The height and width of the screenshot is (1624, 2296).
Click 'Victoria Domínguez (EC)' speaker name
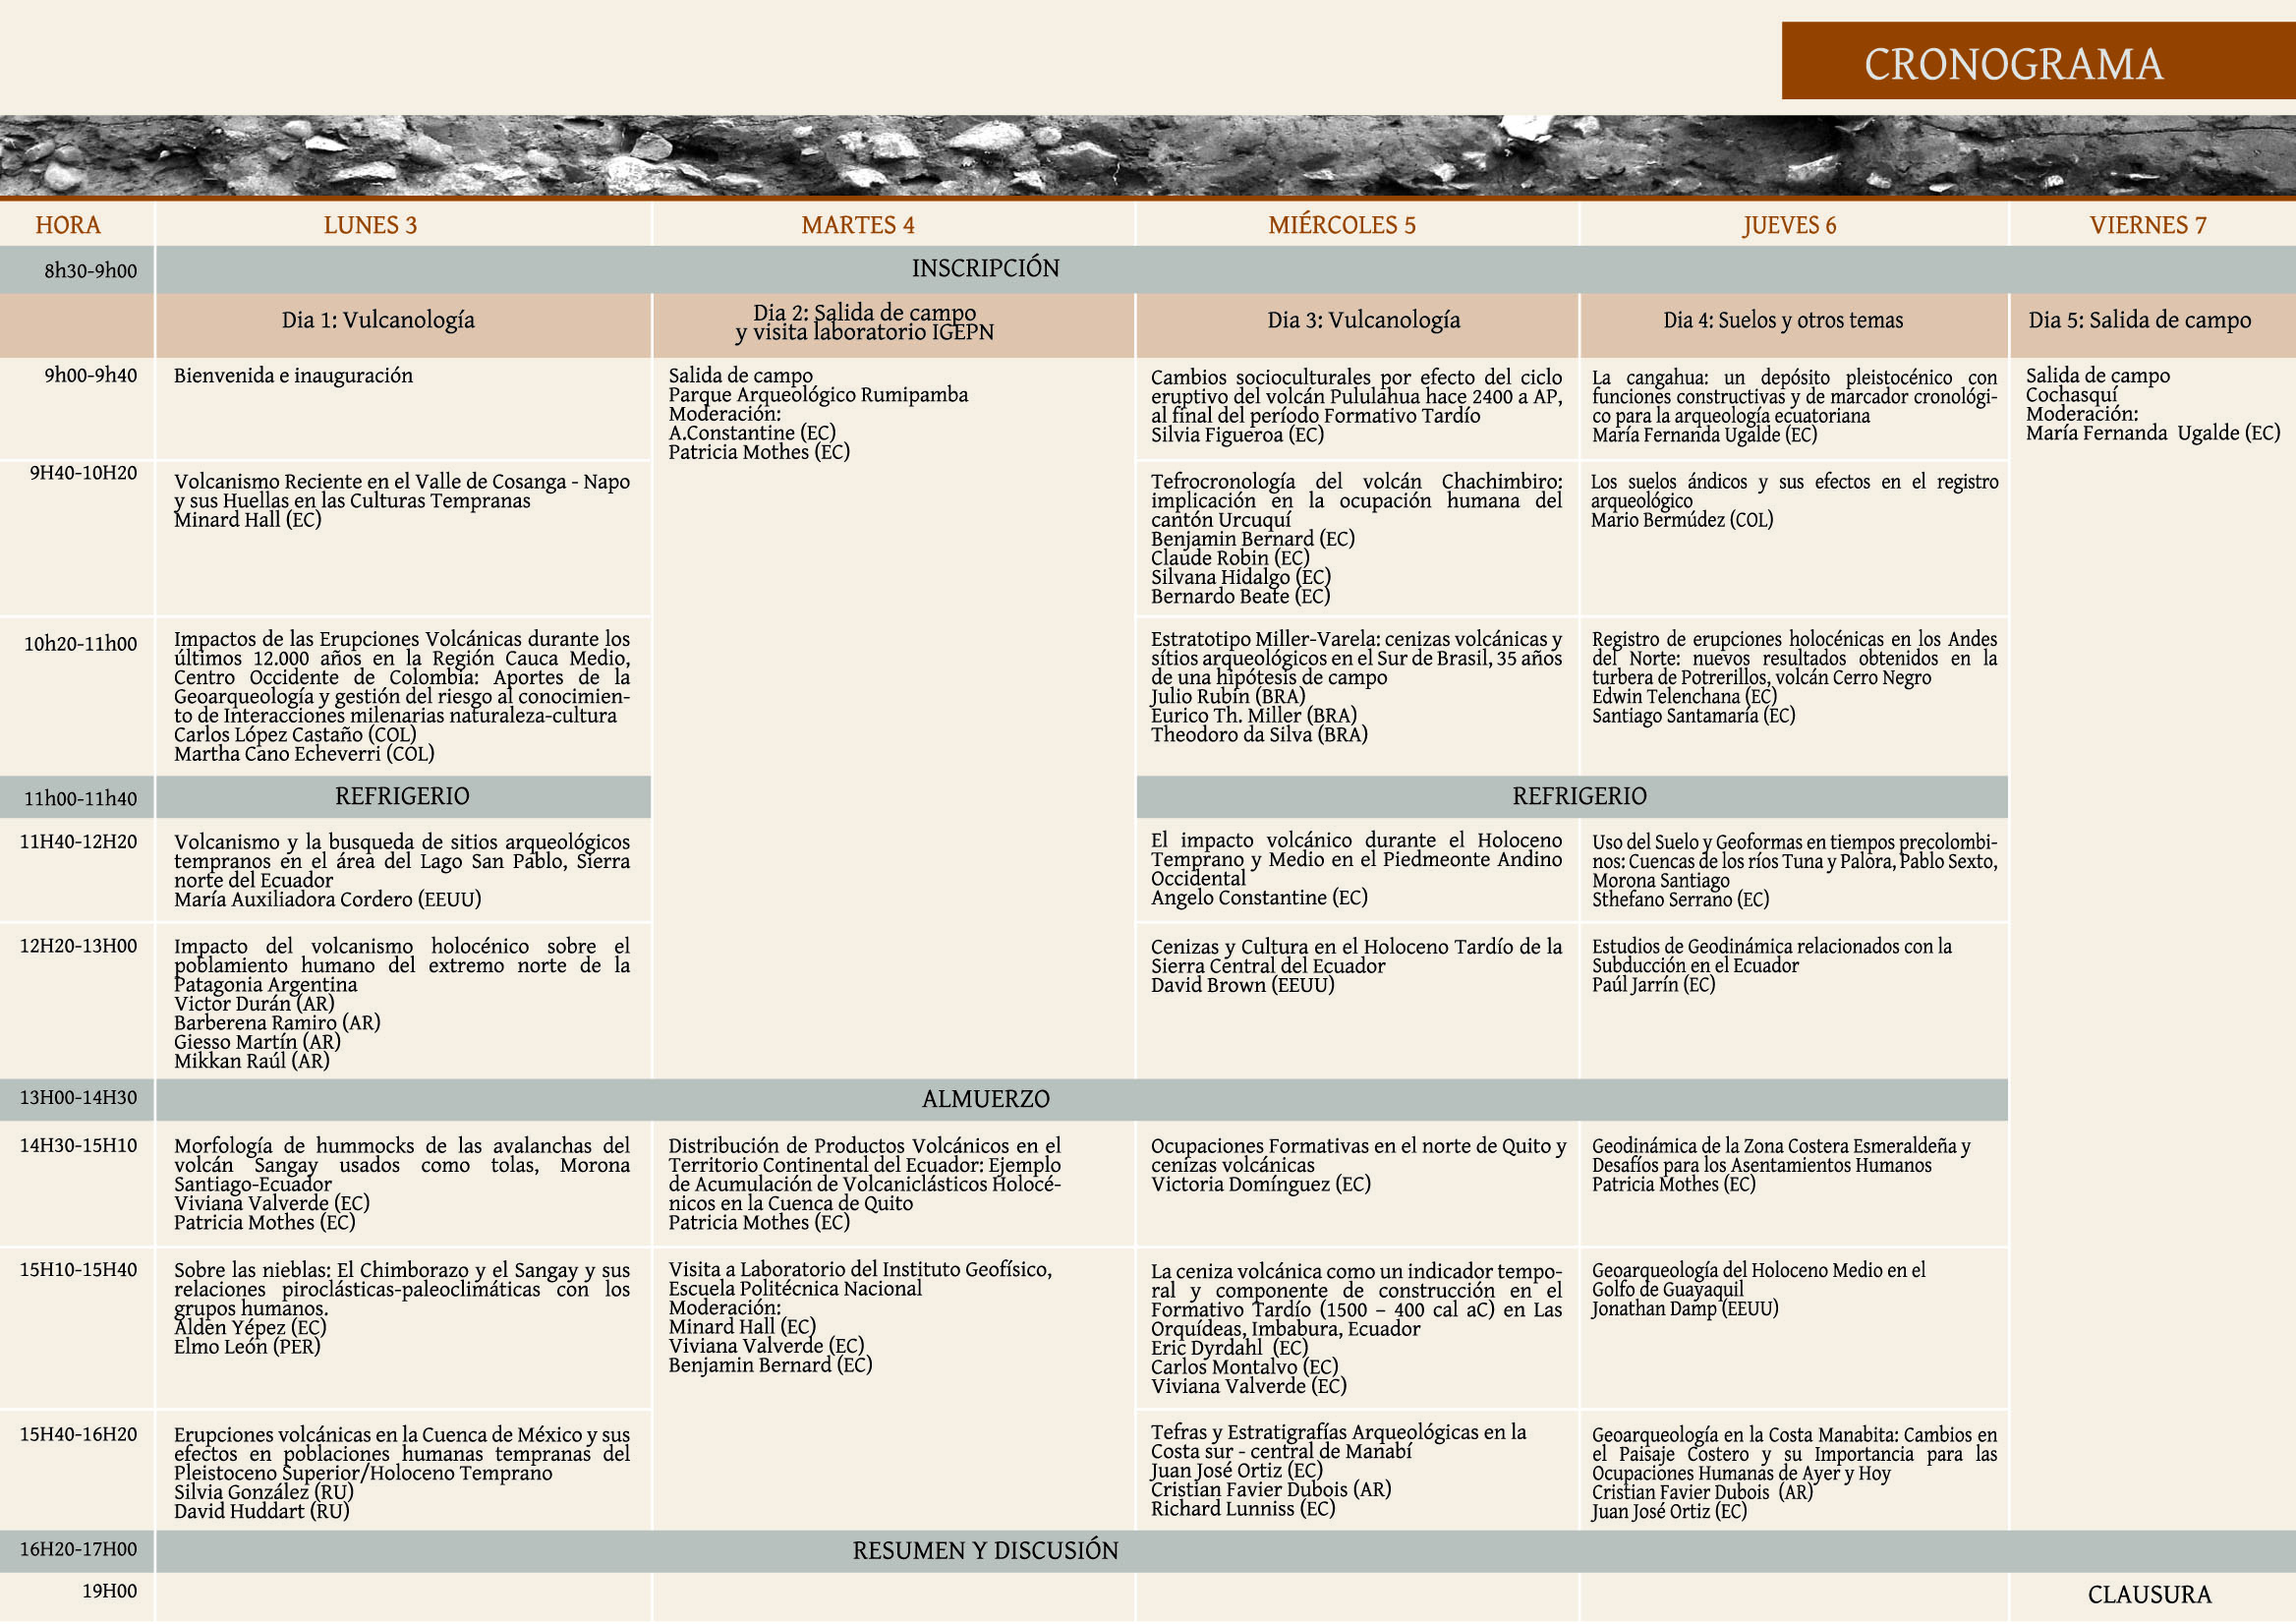(1260, 1185)
